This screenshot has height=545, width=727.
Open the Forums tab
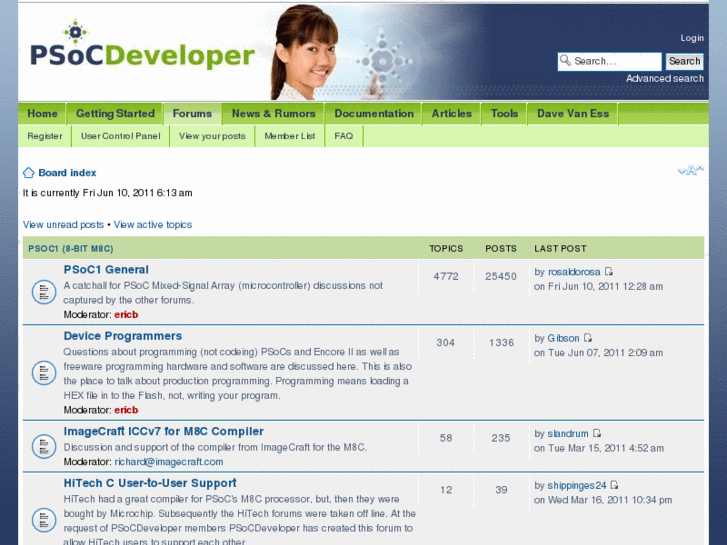click(192, 114)
